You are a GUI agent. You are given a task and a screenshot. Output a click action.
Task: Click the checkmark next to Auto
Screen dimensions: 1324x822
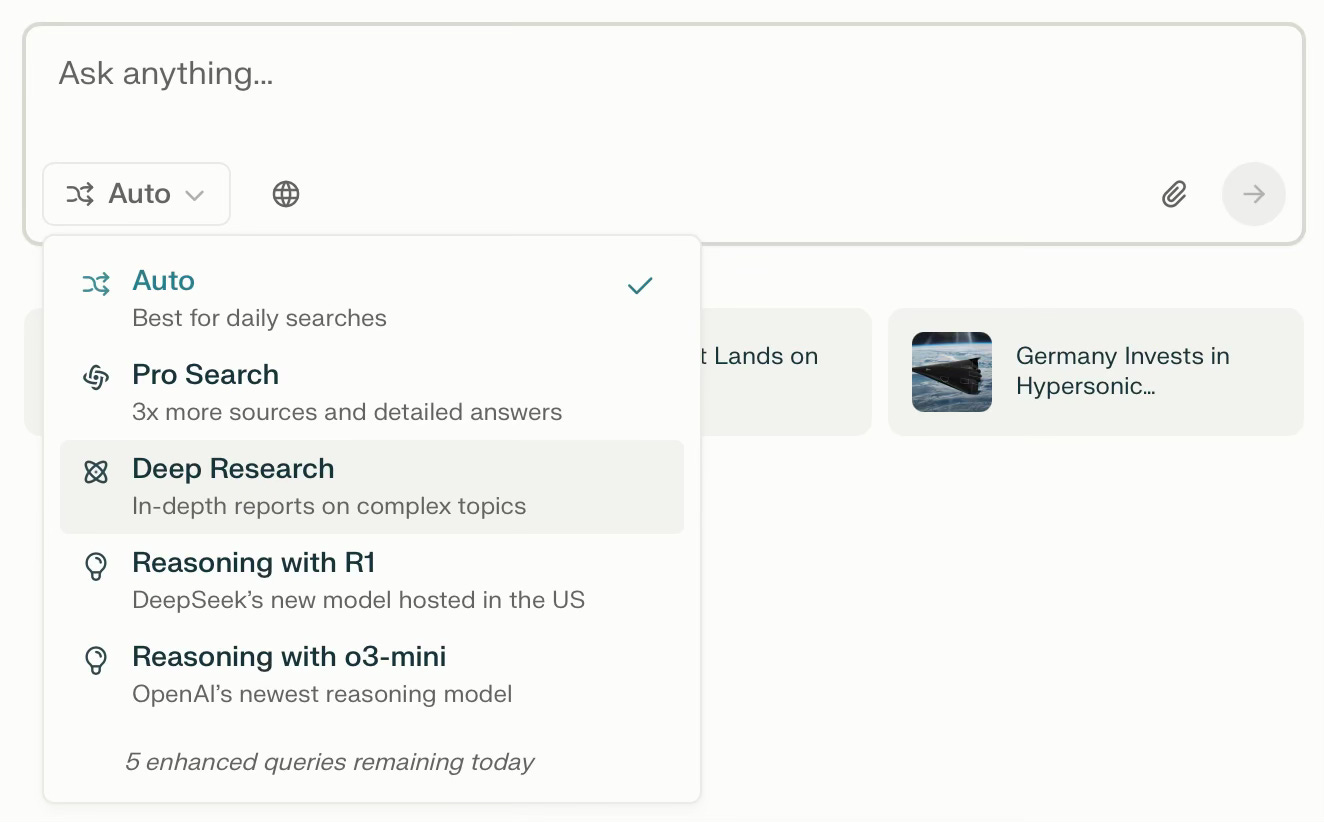click(640, 286)
